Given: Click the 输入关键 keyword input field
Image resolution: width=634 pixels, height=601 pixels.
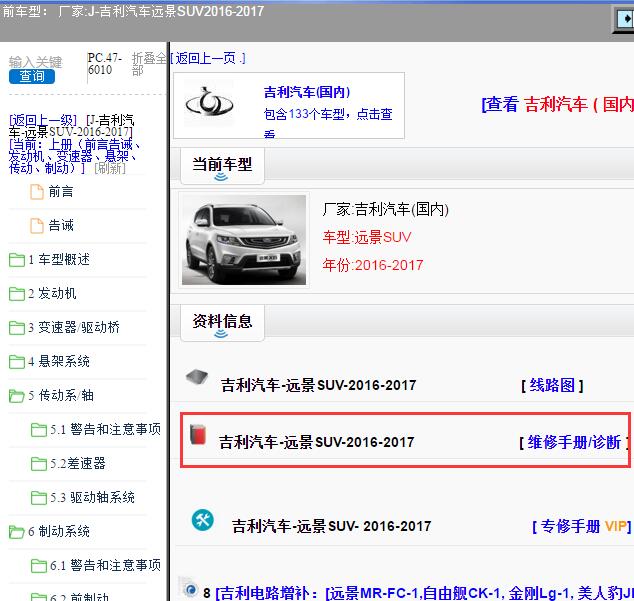Looking at the screenshot, I should [x=36, y=62].
